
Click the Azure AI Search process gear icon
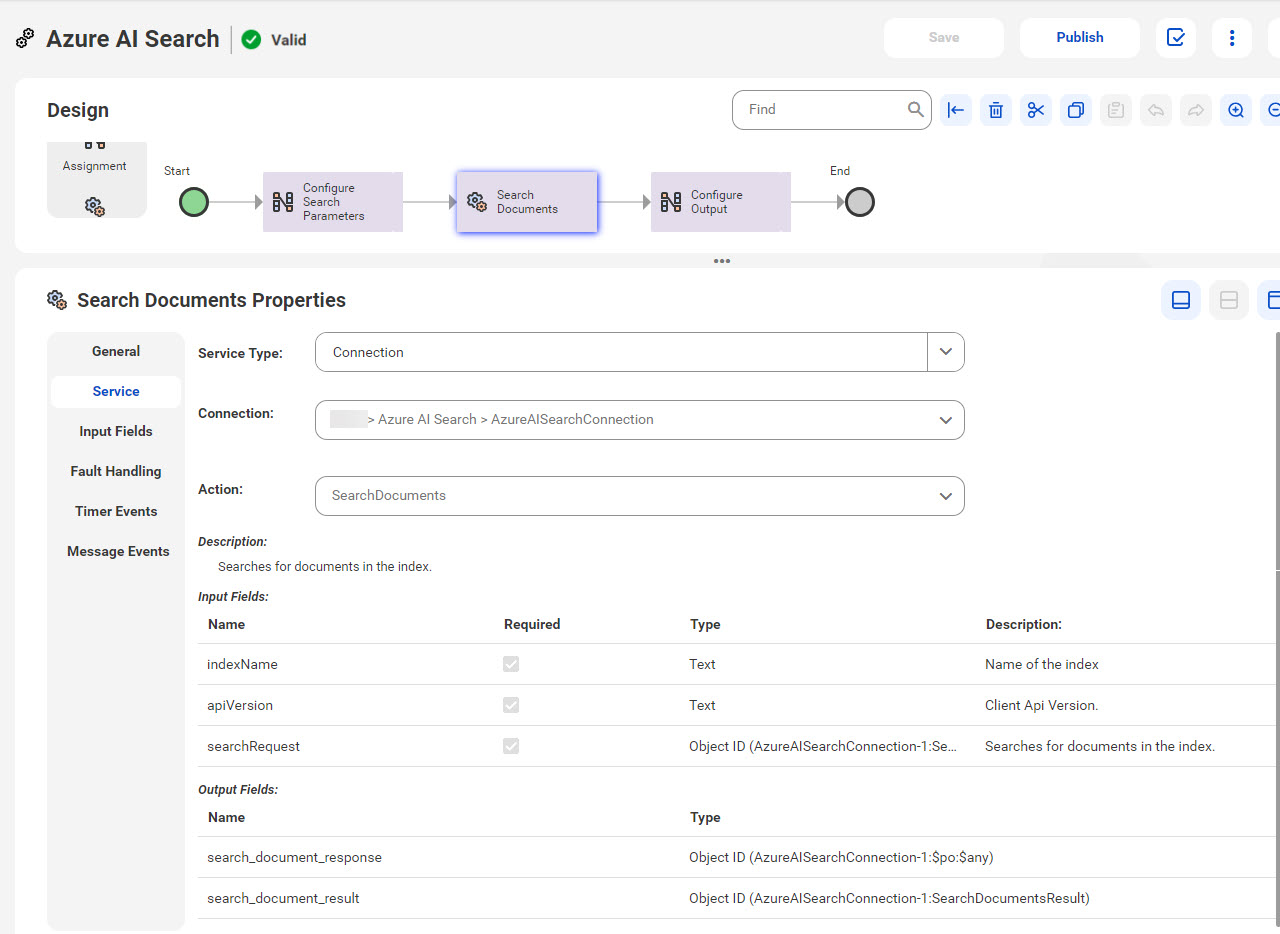tap(25, 39)
